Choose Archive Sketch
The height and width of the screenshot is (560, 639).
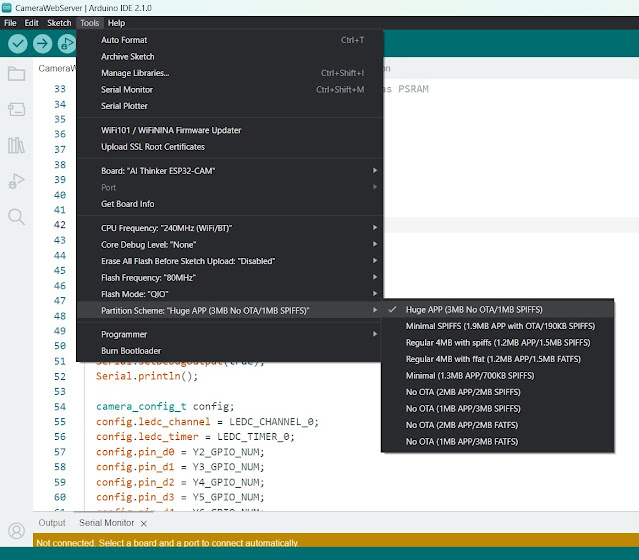[x=230, y=57]
